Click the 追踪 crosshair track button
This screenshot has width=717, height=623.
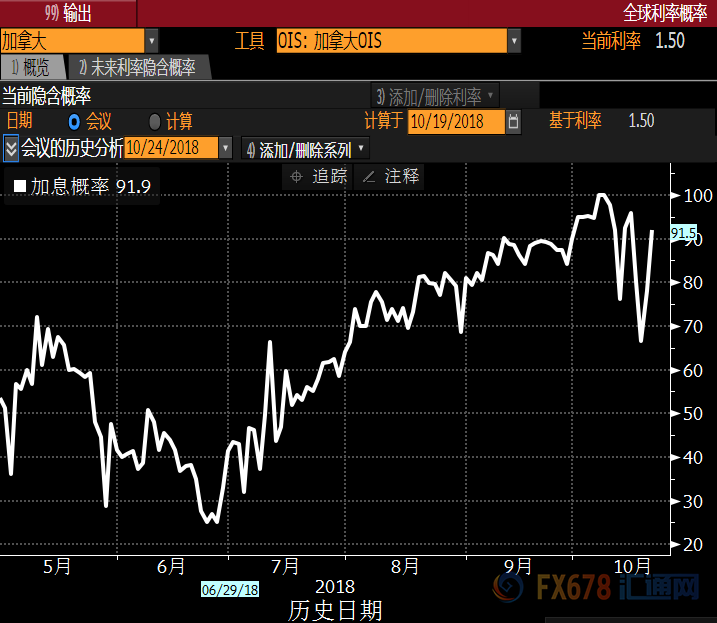click(x=318, y=177)
